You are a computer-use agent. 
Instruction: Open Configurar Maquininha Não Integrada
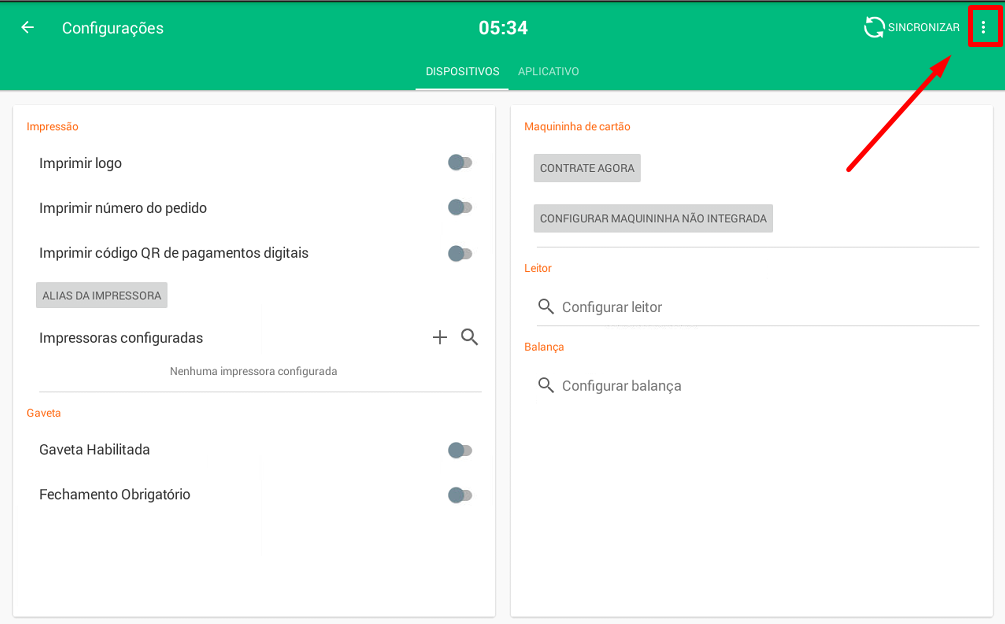click(653, 218)
